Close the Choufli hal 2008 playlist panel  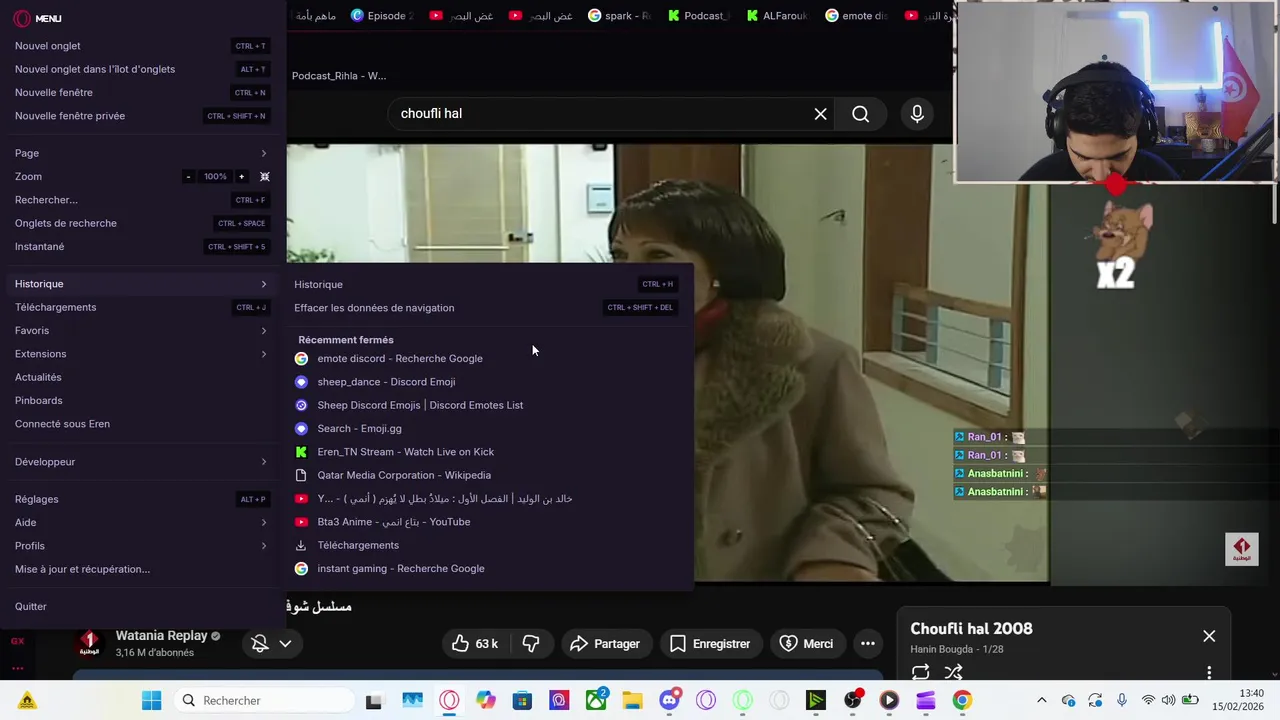click(x=1209, y=636)
